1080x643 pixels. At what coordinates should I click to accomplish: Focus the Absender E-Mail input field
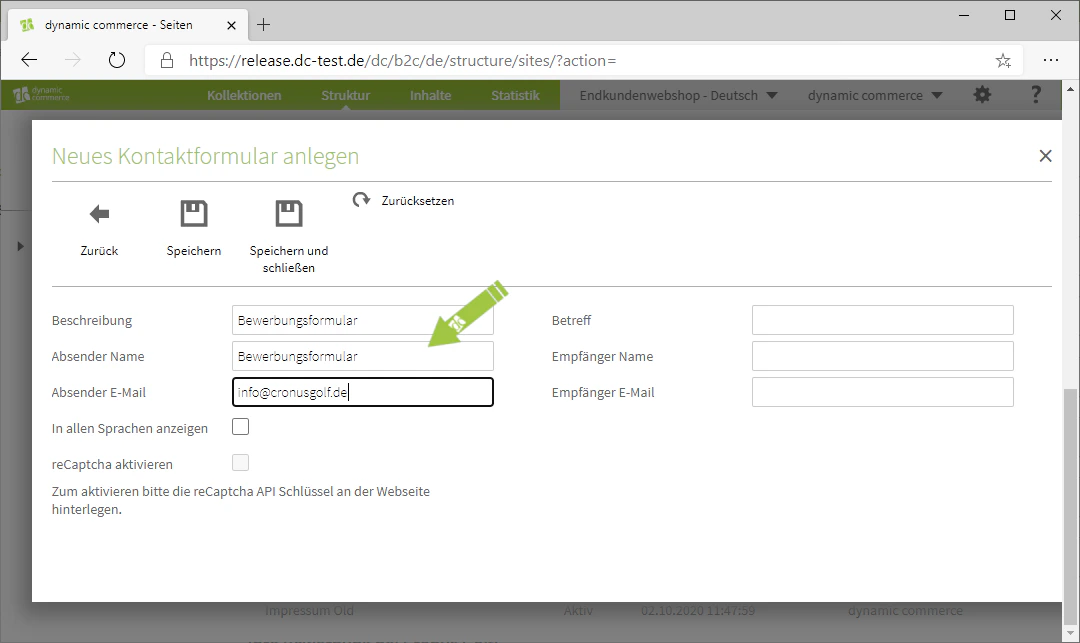click(x=362, y=392)
